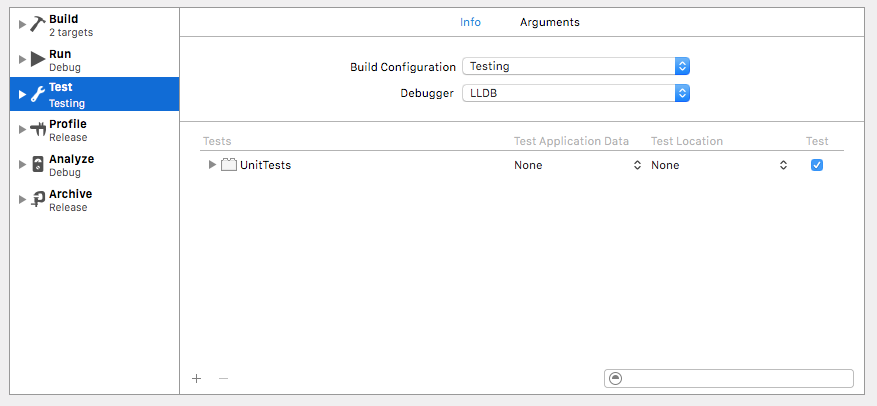This screenshot has width=877, height=406.
Task: Click the UnitTests bundle icon
Action: (x=228, y=165)
